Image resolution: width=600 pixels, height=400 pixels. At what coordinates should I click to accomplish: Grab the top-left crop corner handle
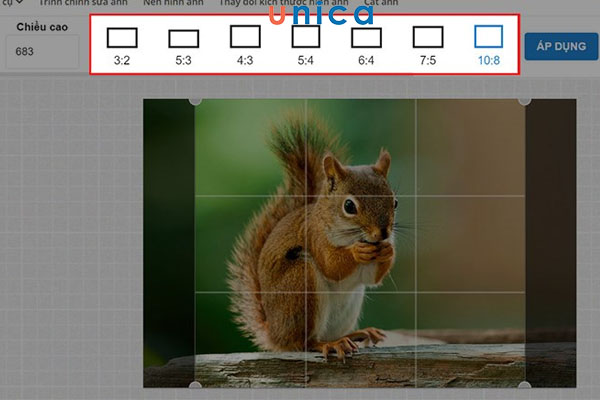pos(195,101)
